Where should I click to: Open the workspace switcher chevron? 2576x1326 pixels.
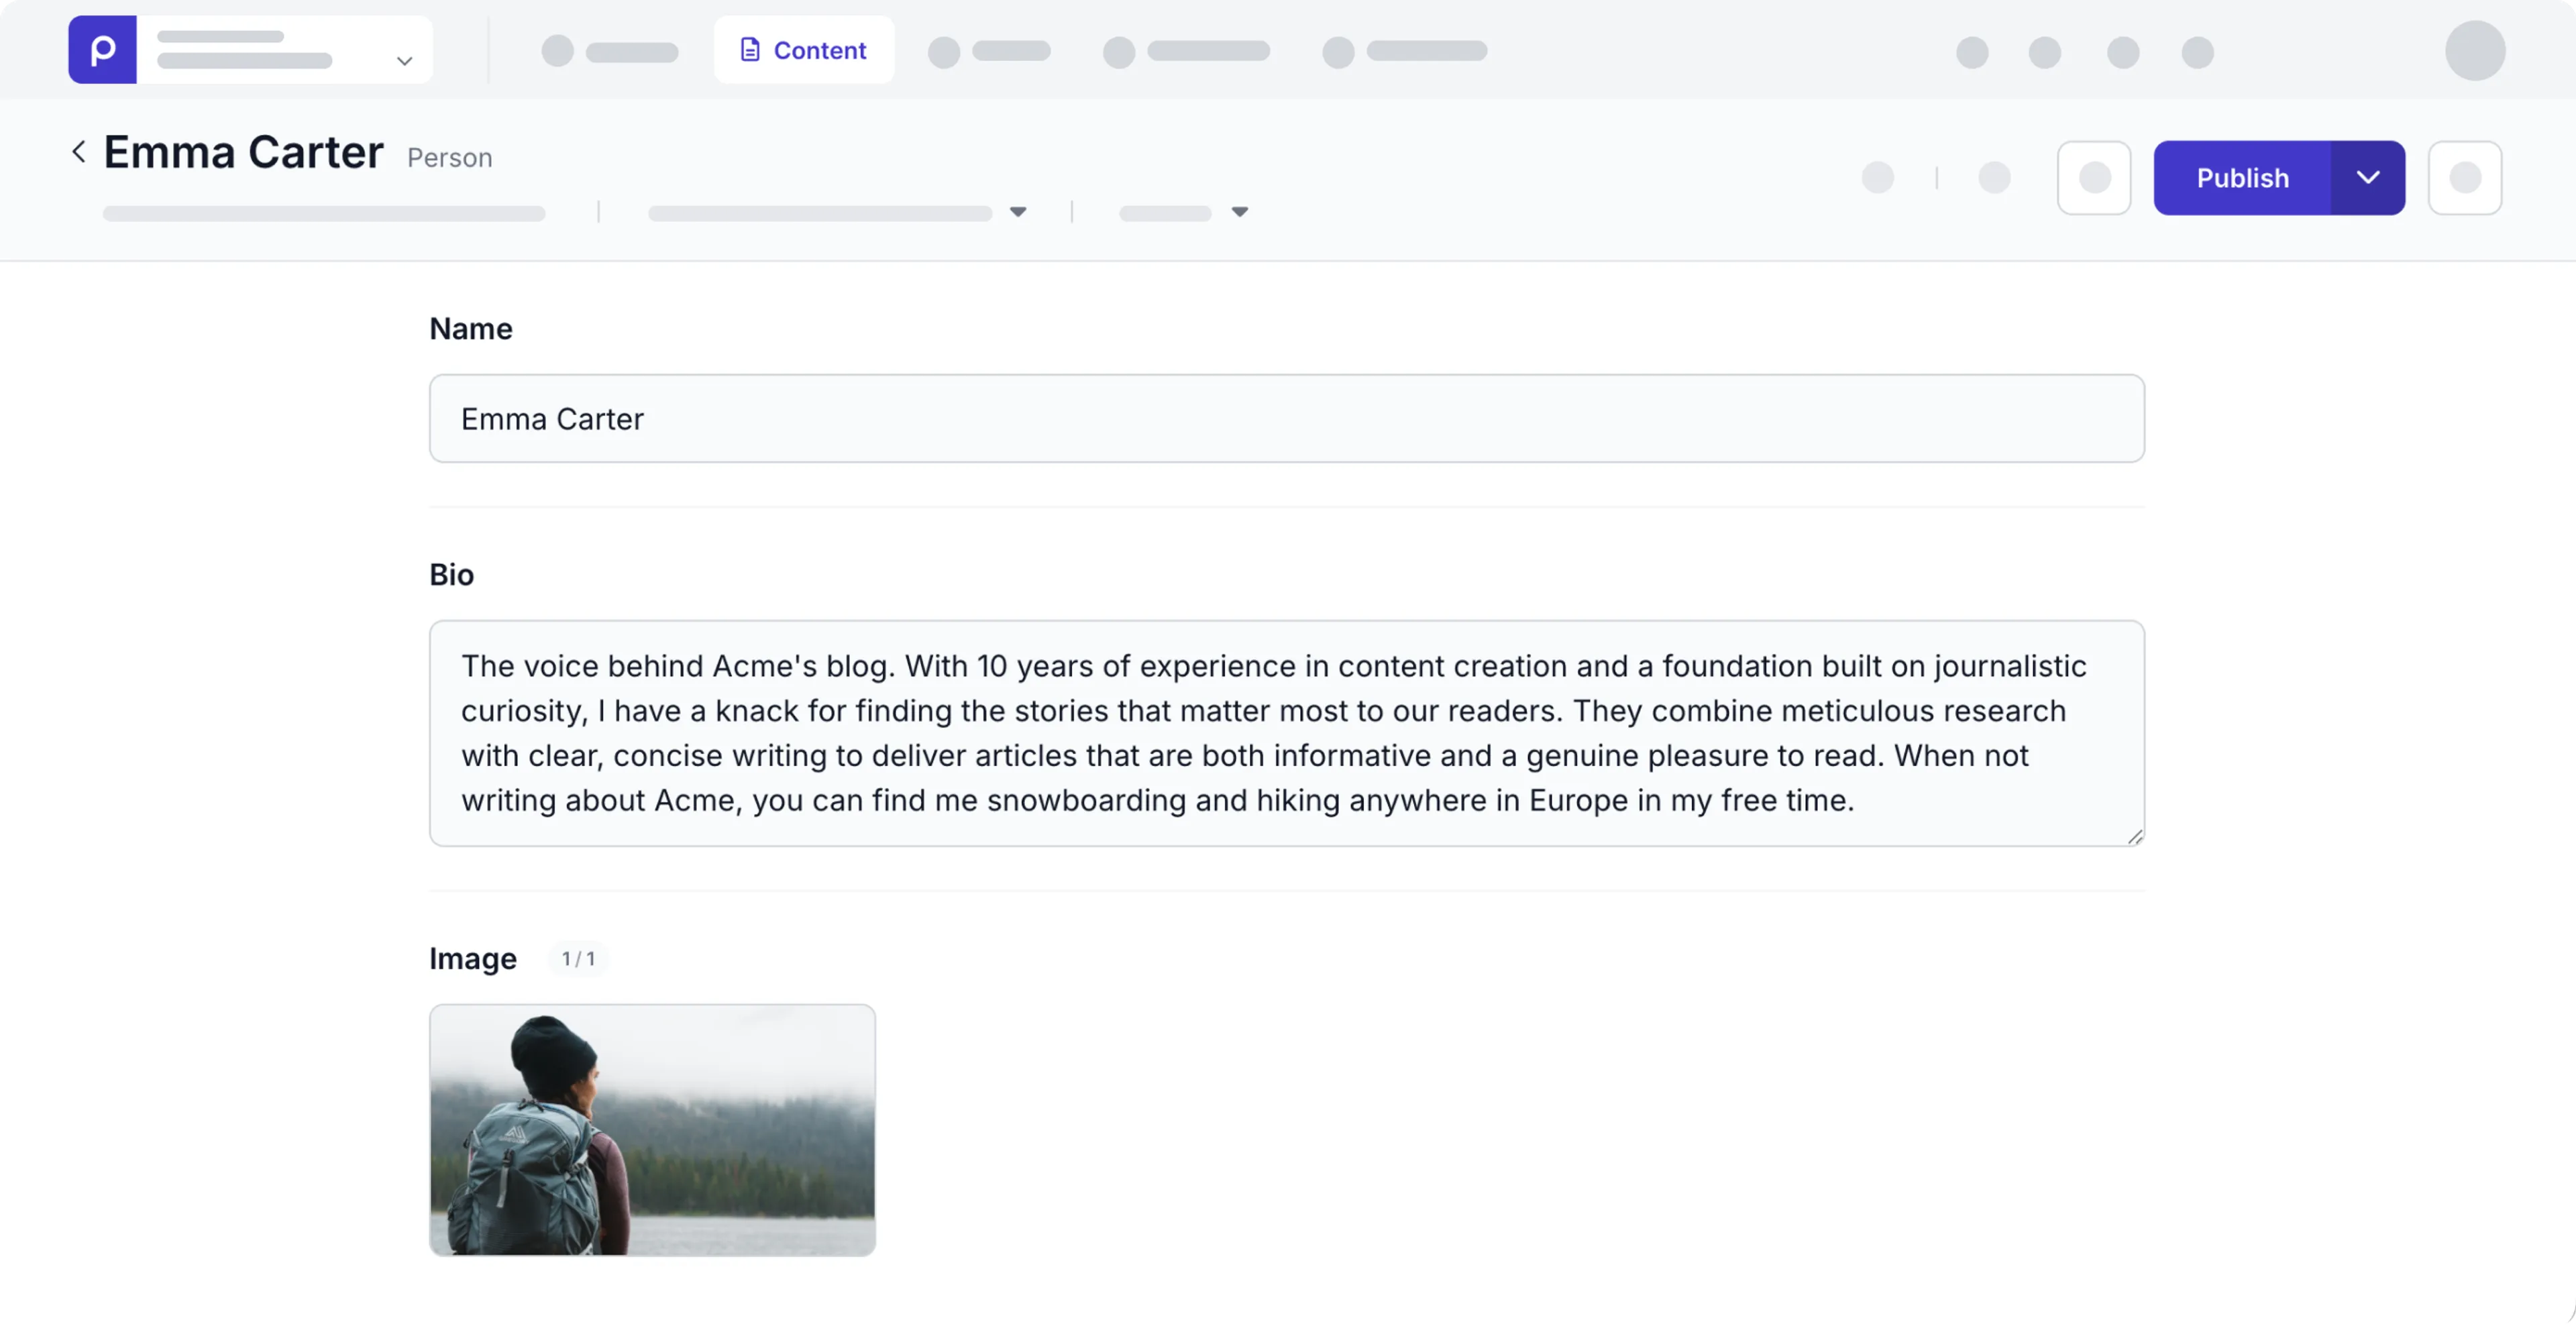(x=404, y=61)
